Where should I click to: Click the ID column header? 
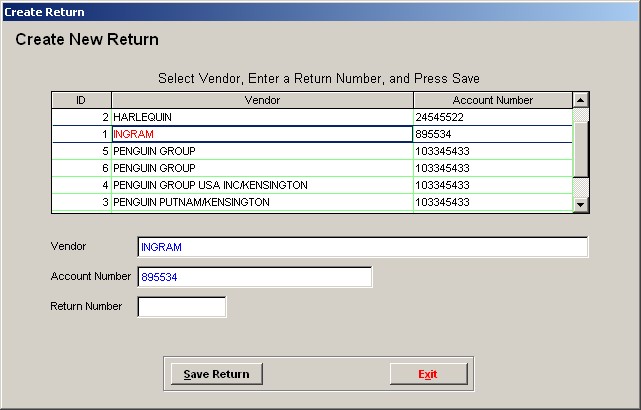tap(81, 100)
